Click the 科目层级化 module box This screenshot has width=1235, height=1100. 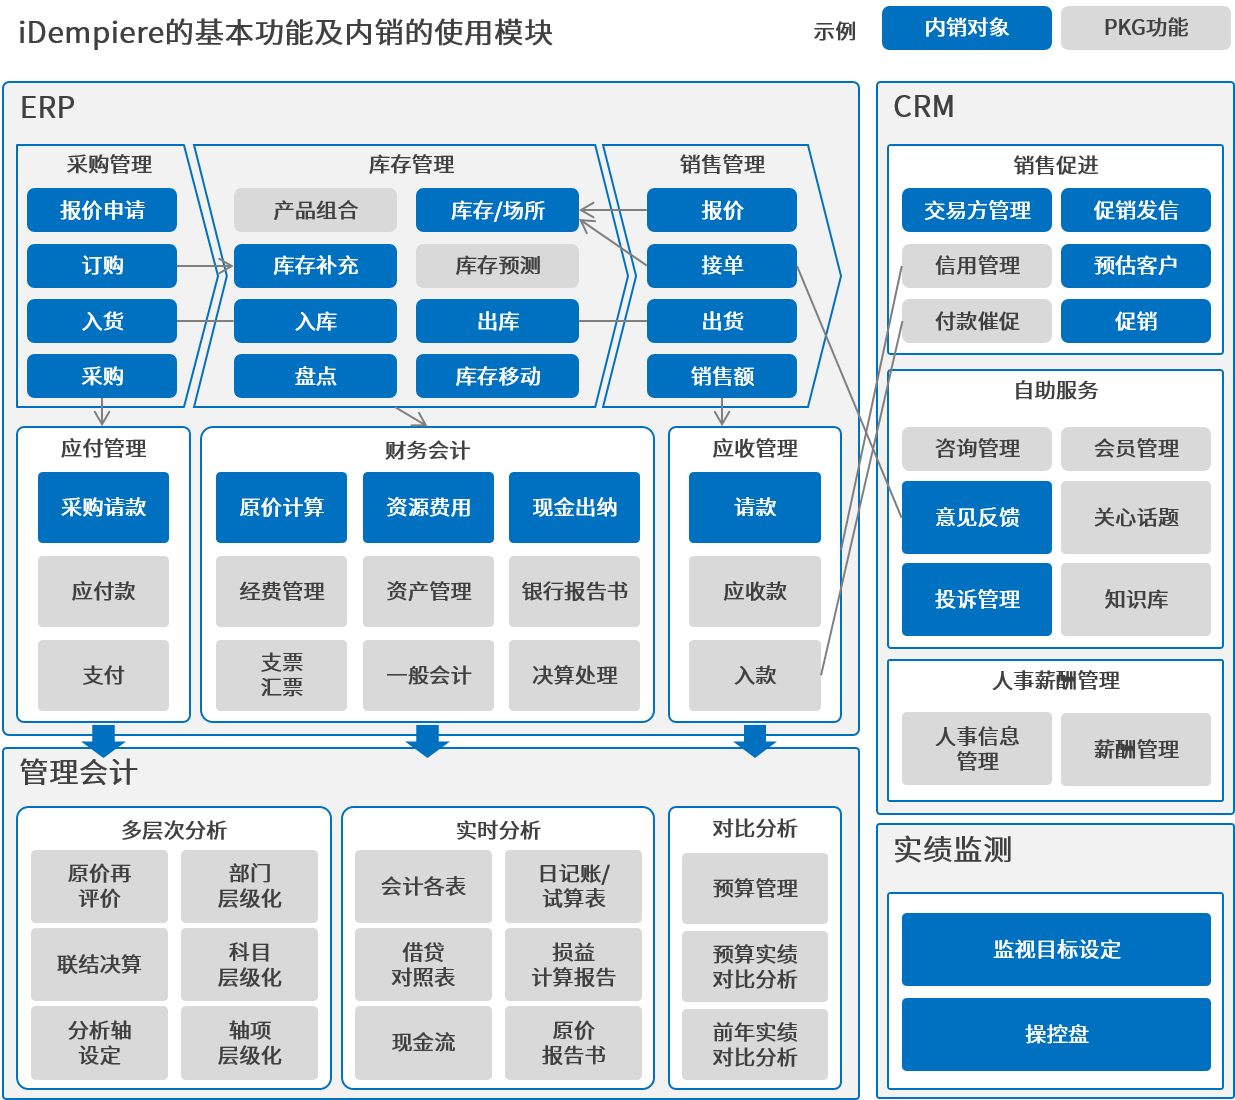coord(249,965)
